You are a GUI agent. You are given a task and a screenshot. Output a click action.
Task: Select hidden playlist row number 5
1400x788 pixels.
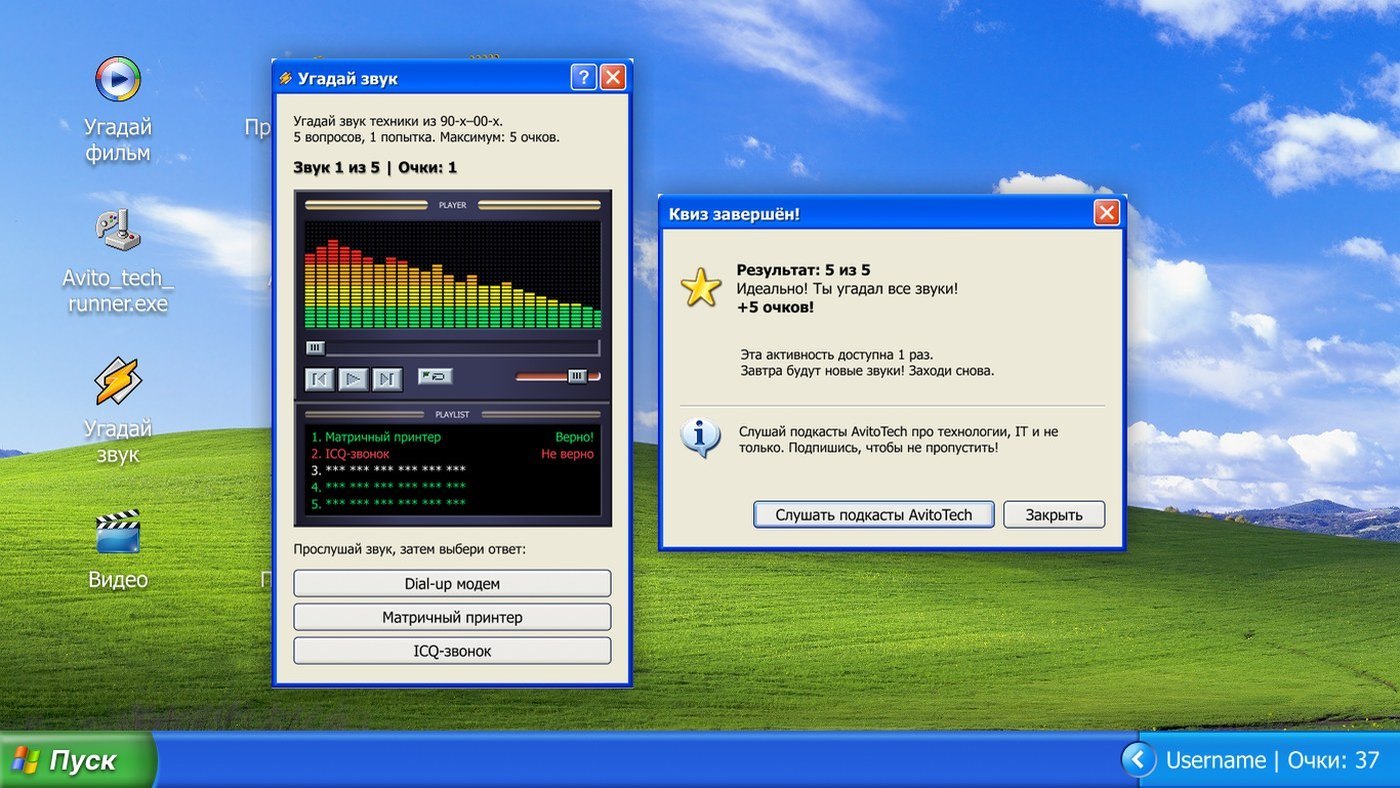[388, 503]
